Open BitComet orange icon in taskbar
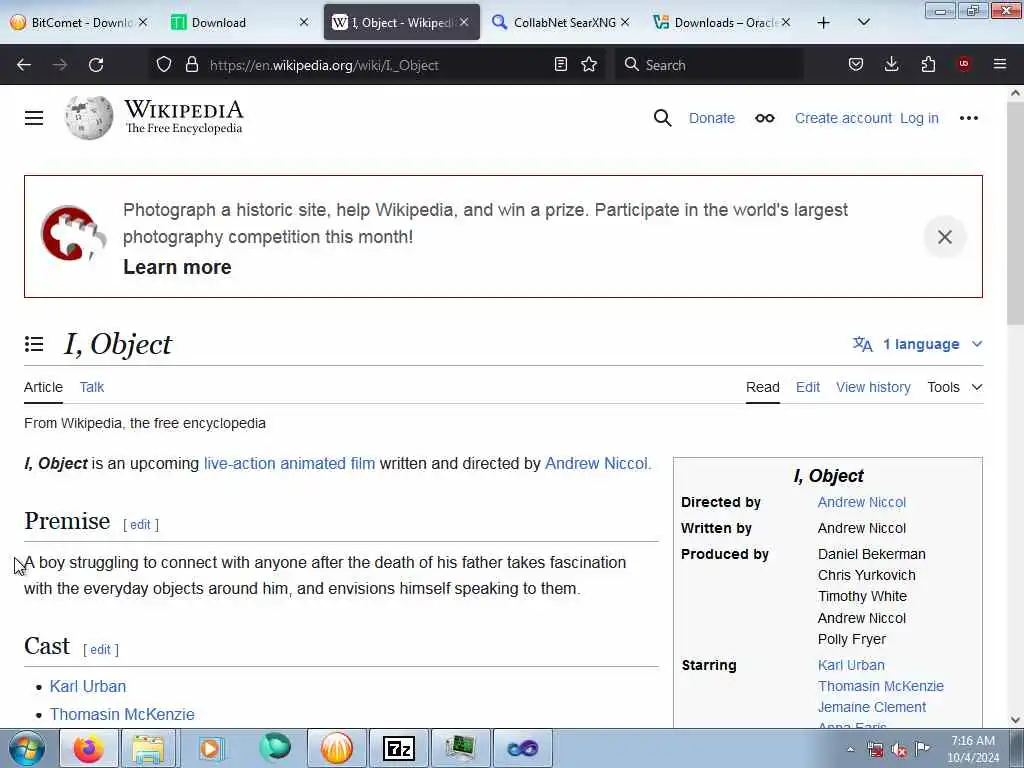The width and height of the screenshot is (1024, 768). pyautogui.click(x=336, y=748)
